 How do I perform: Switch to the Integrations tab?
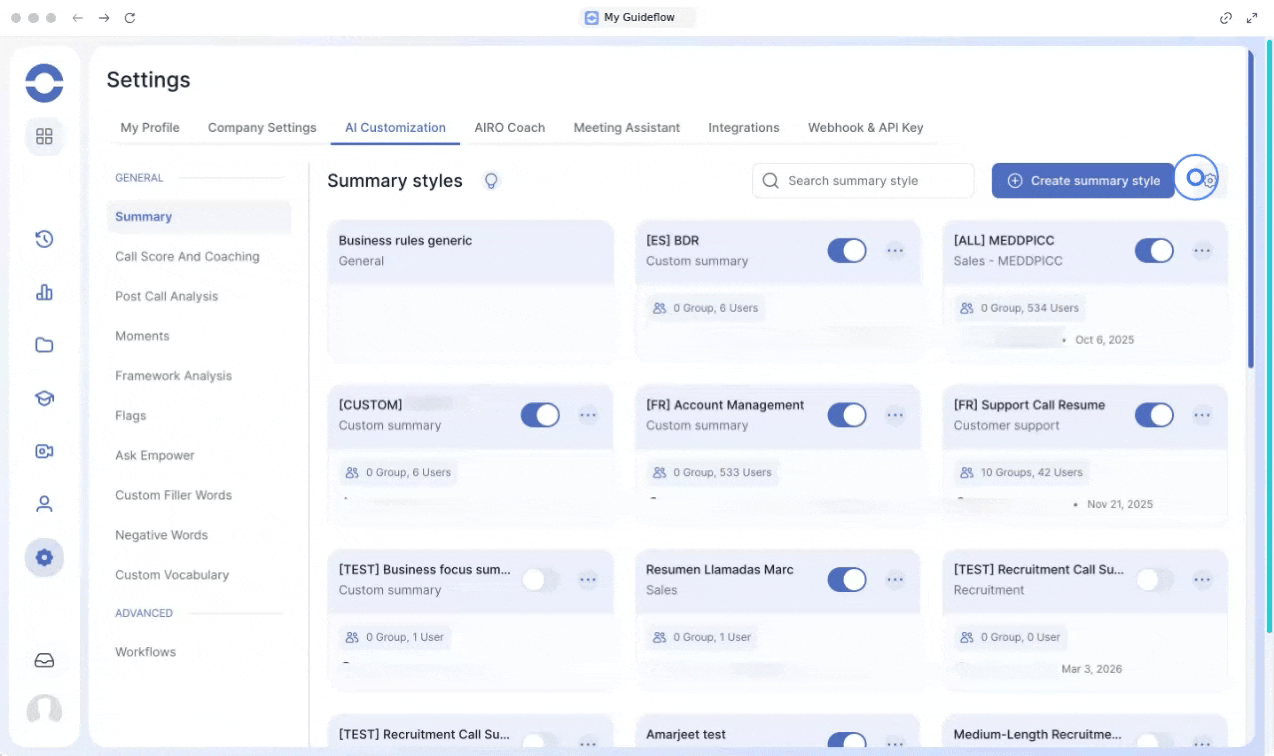click(743, 128)
